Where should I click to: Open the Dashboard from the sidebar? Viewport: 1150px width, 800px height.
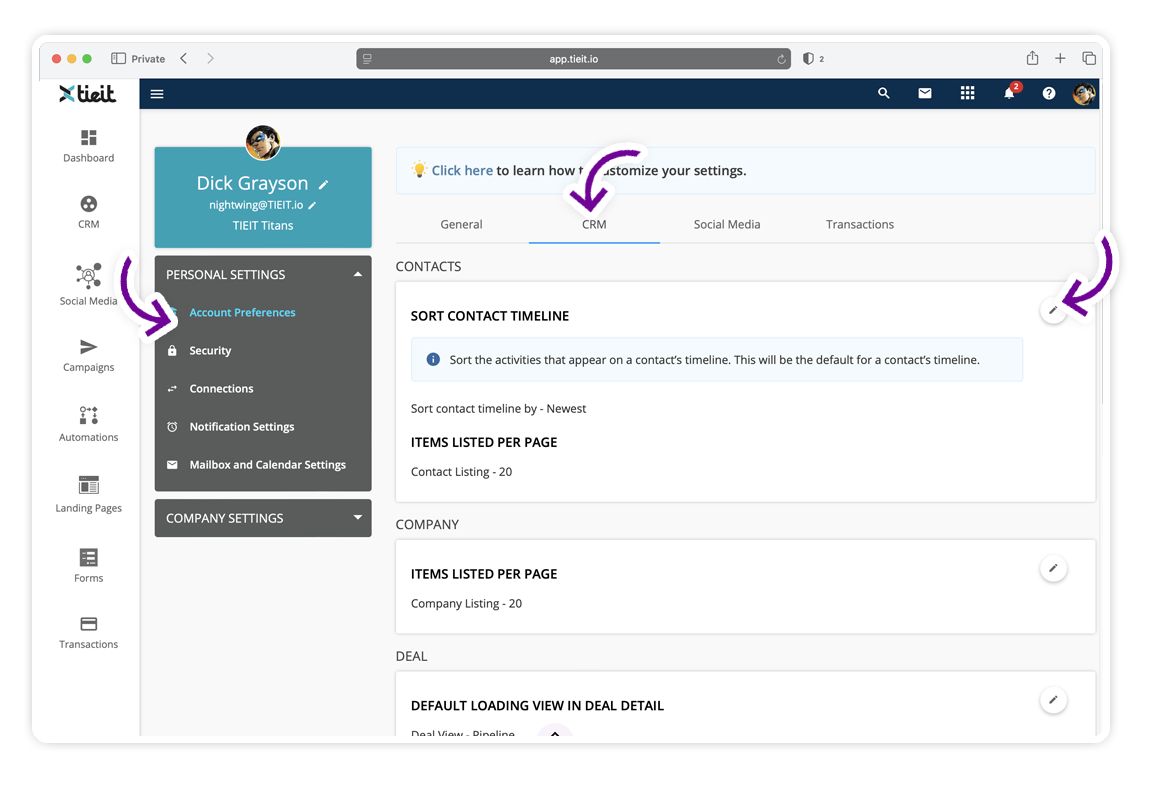89,146
